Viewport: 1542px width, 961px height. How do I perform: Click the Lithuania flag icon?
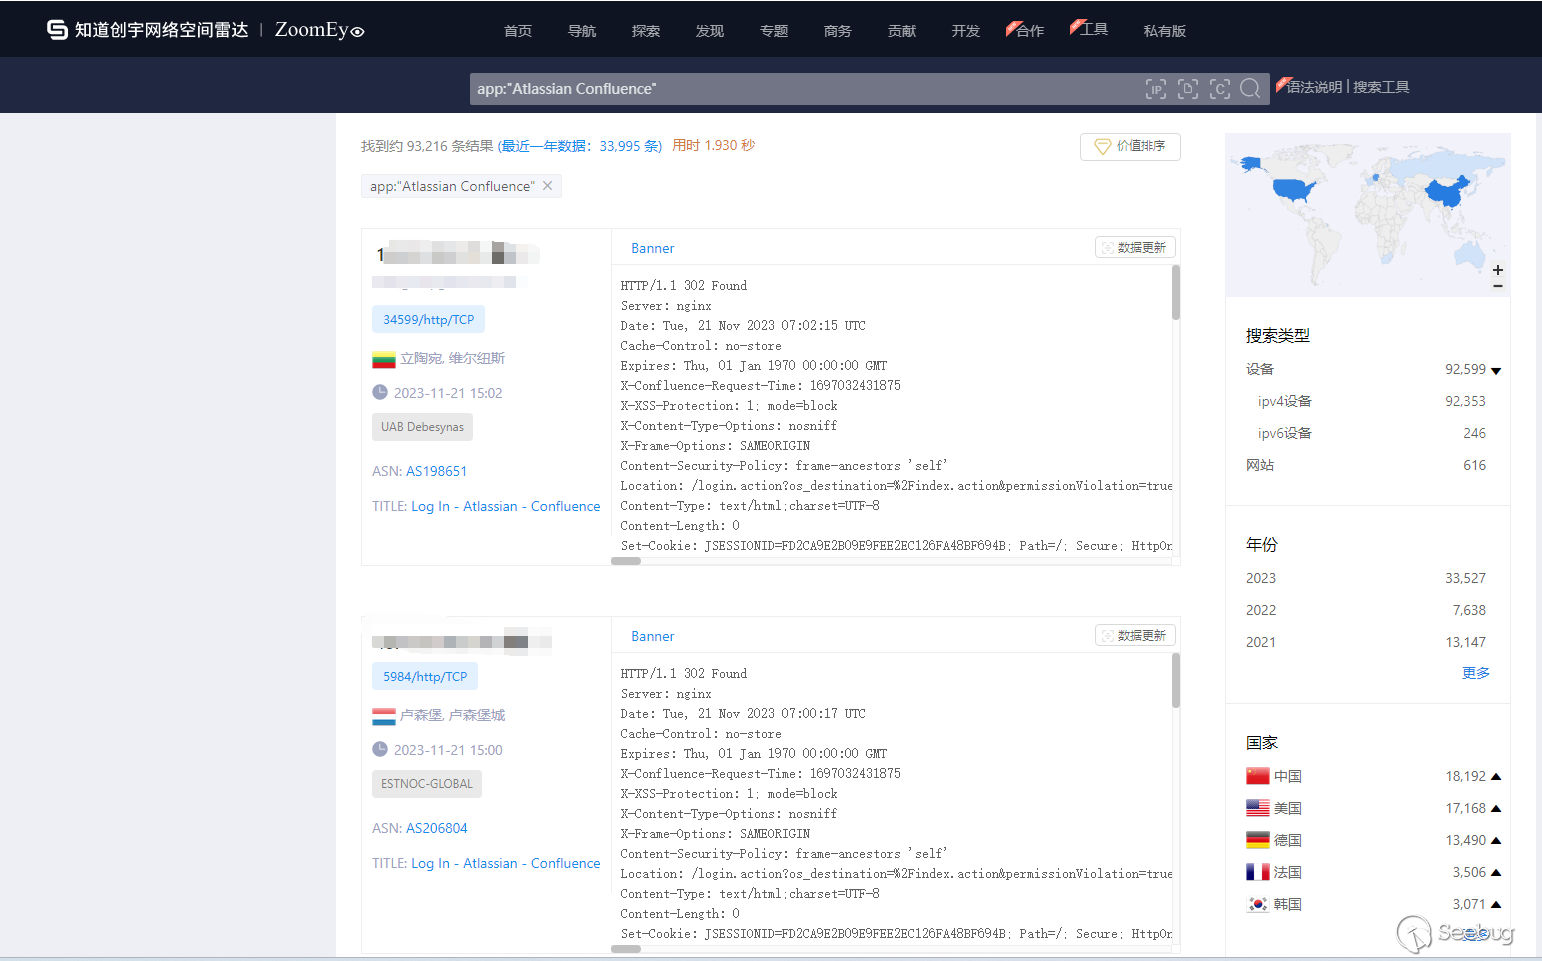[x=384, y=359]
